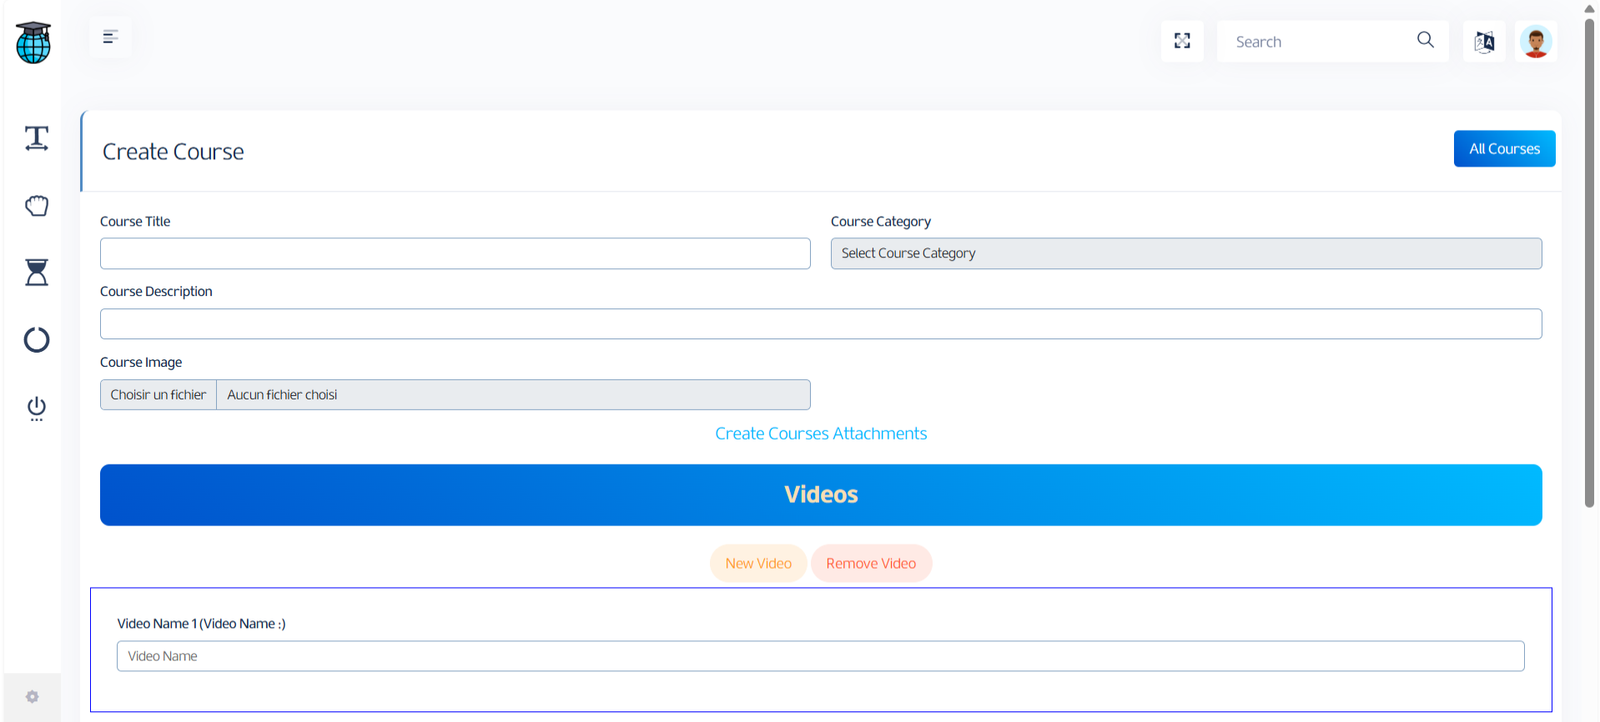Click the Video Name 1 label
The height and width of the screenshot is (722, 1600).
(x=201, y=624)
